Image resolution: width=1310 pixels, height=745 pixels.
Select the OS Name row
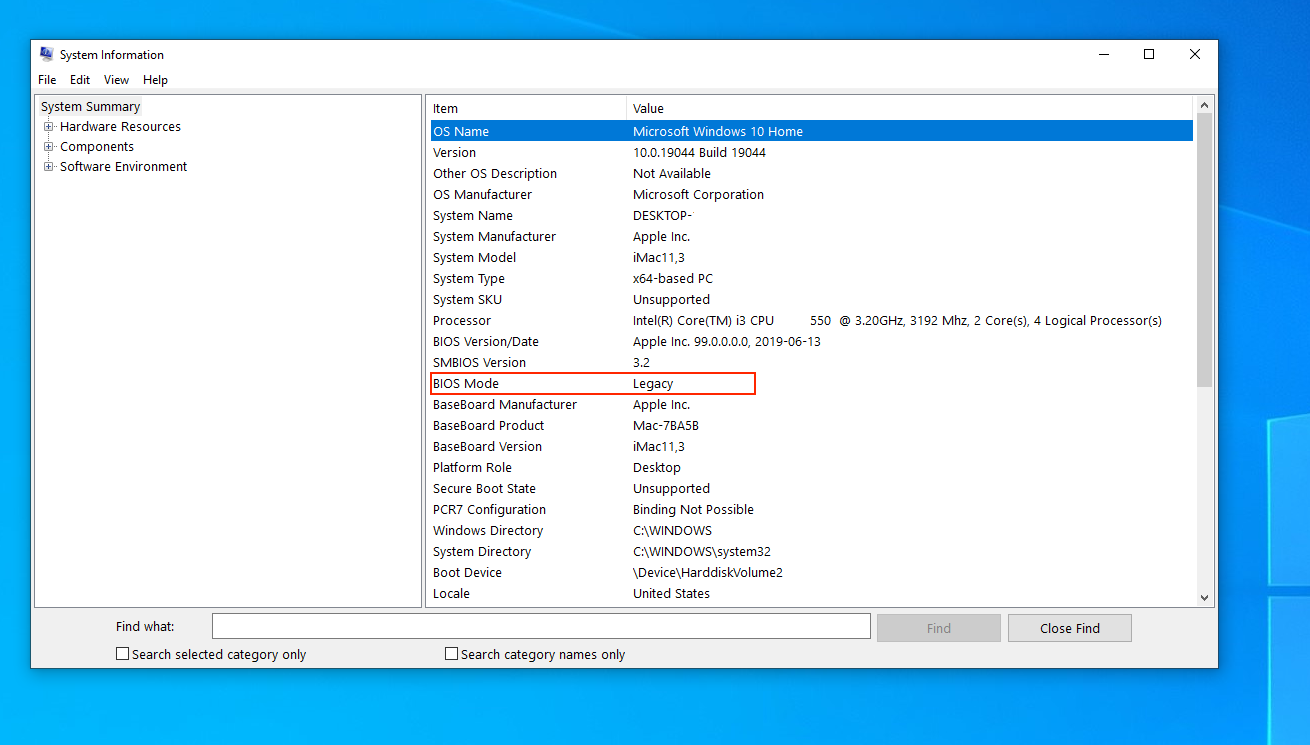point(811,131)
